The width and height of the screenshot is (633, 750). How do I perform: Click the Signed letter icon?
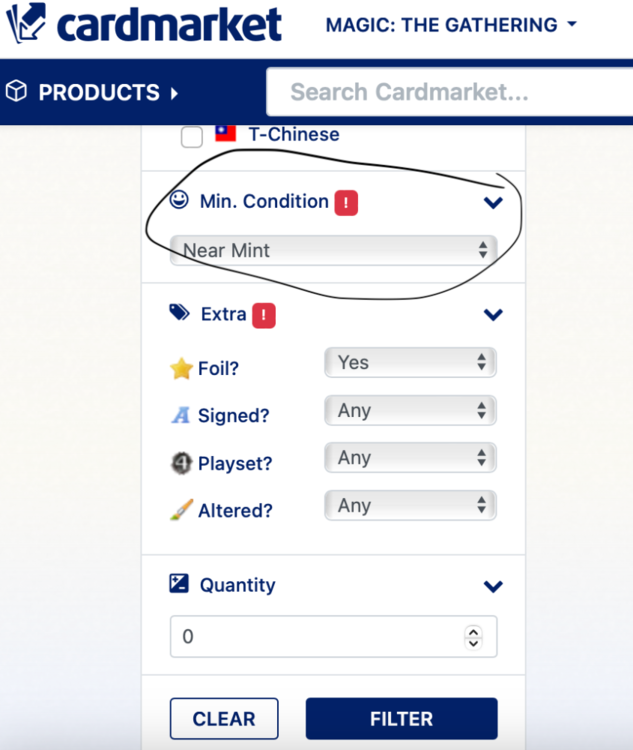click(181, 416)
